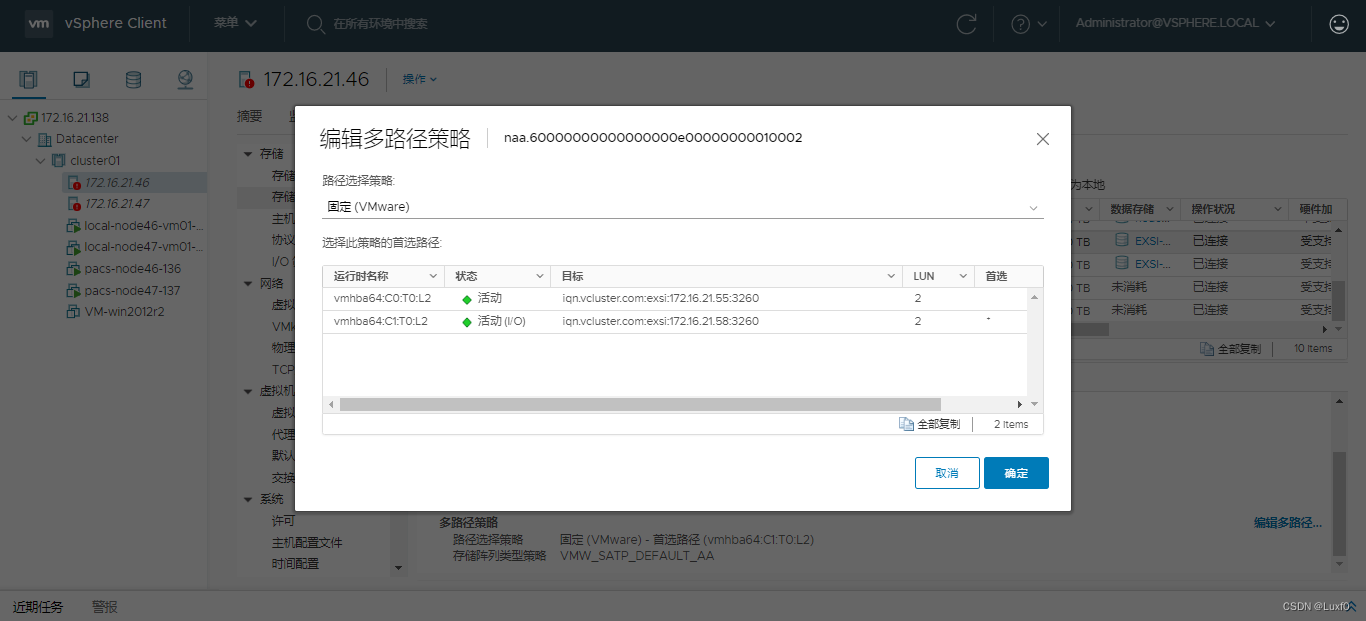Viewport: 1366px width, 621px height.
Task: Open the 运行时名称 column filter chevron
Action: 433,276
